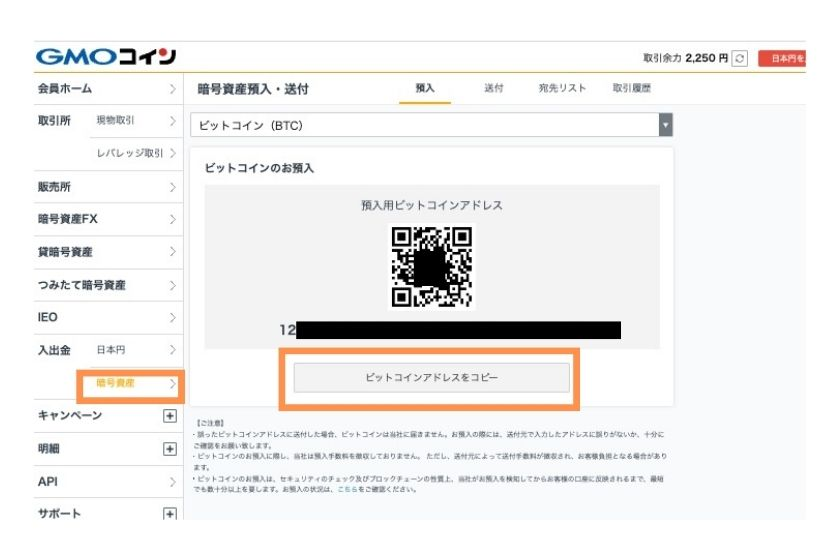Screen dimensions: 840x560
Task: Click the 暗号資産預入・送付 page title
Action: pos(253,89)
